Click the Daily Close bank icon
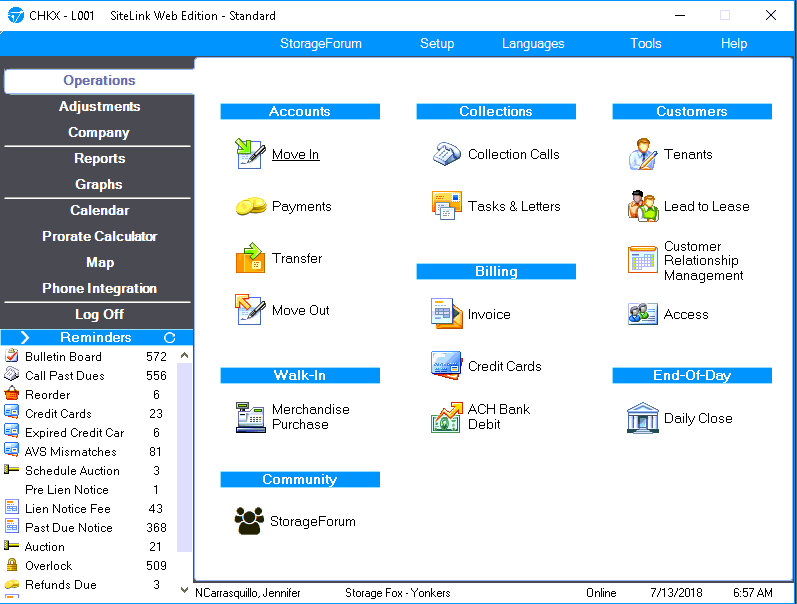The height and width of the screenshot is (604, 797). [643, 417]
